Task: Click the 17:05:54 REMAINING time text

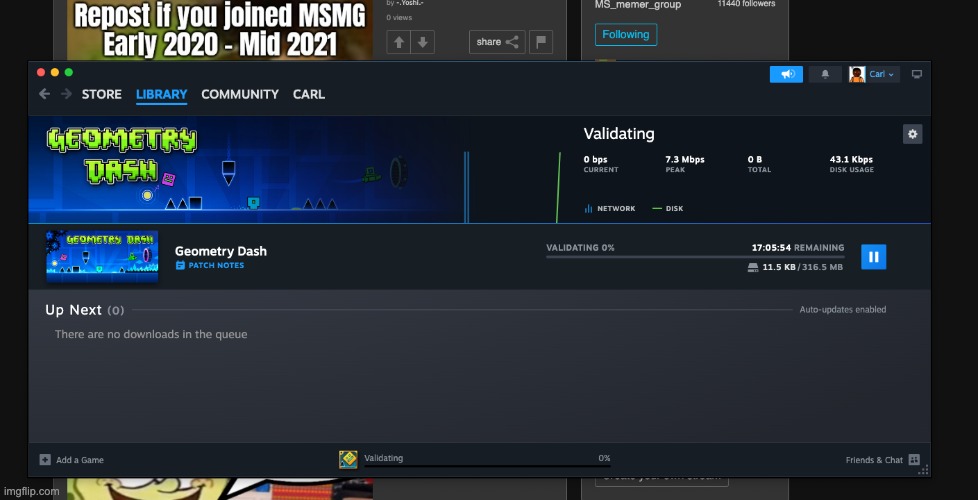Action: 798,248
